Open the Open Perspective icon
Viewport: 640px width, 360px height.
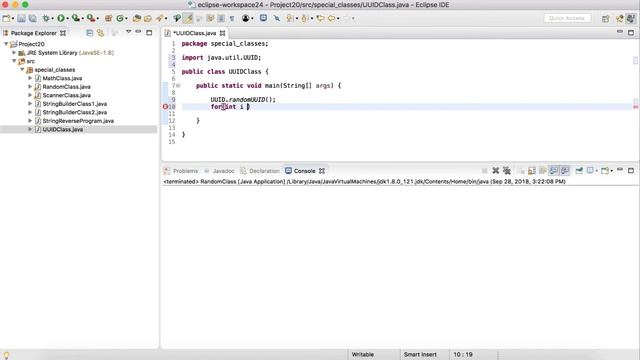(605, 18)
